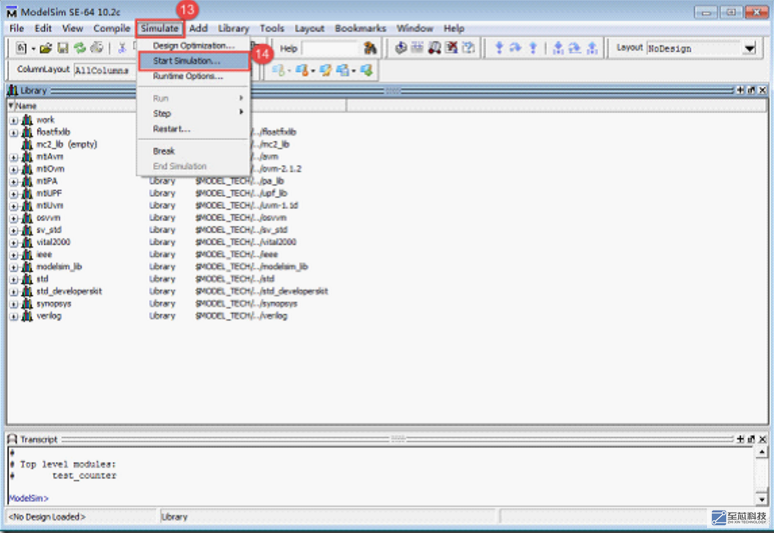Expand the std_developerskit library node
This screenshot has height=533, width=774.
[14, 292]
